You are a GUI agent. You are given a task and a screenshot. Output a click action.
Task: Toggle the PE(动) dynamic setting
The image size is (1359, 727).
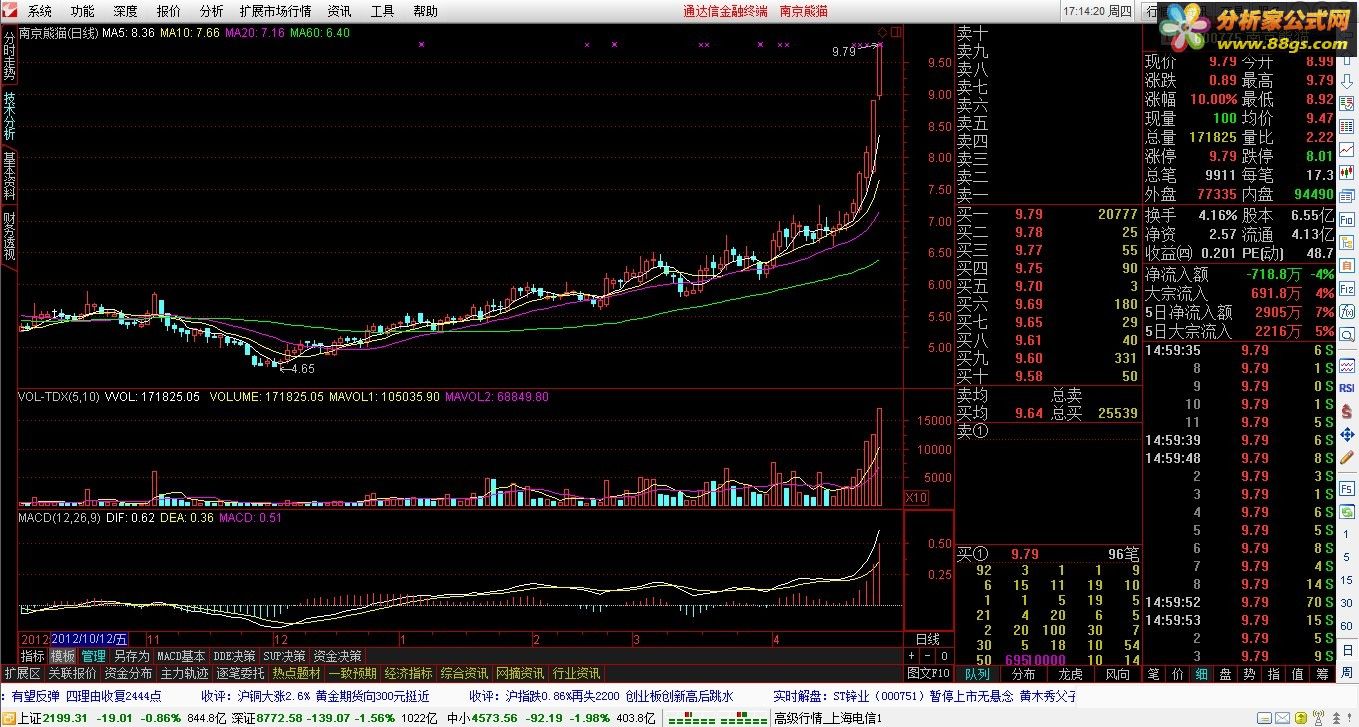tap(1260, 253)
